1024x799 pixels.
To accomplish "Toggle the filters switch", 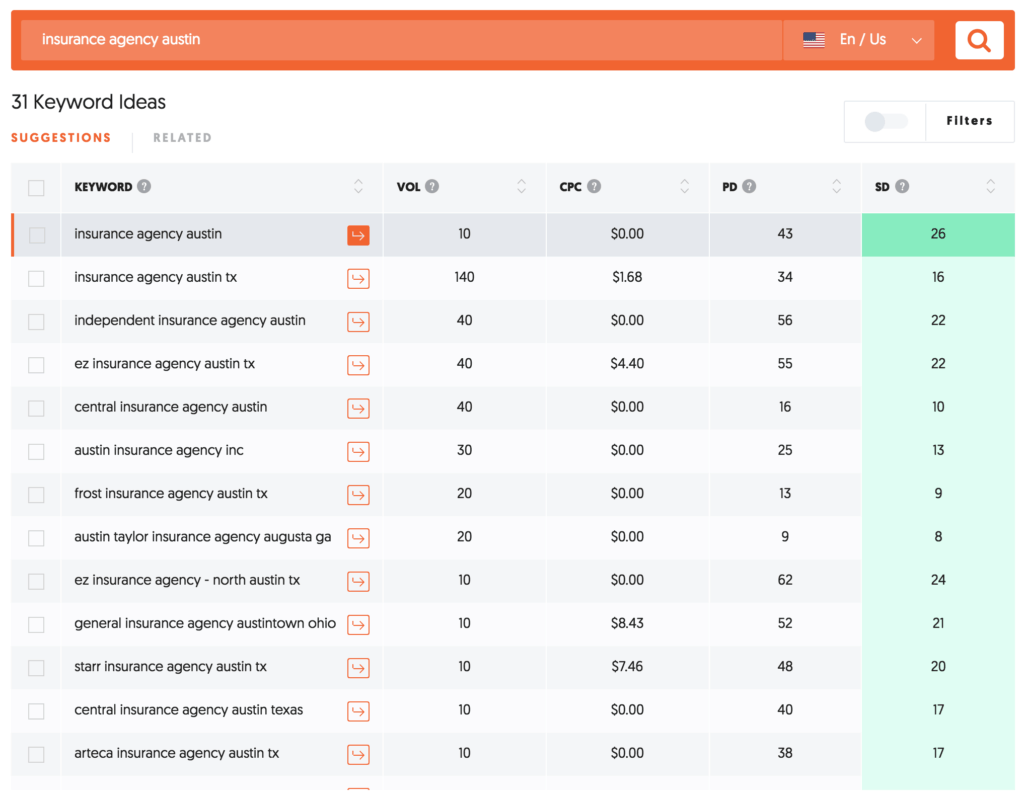I will click(x=886, y=122).
